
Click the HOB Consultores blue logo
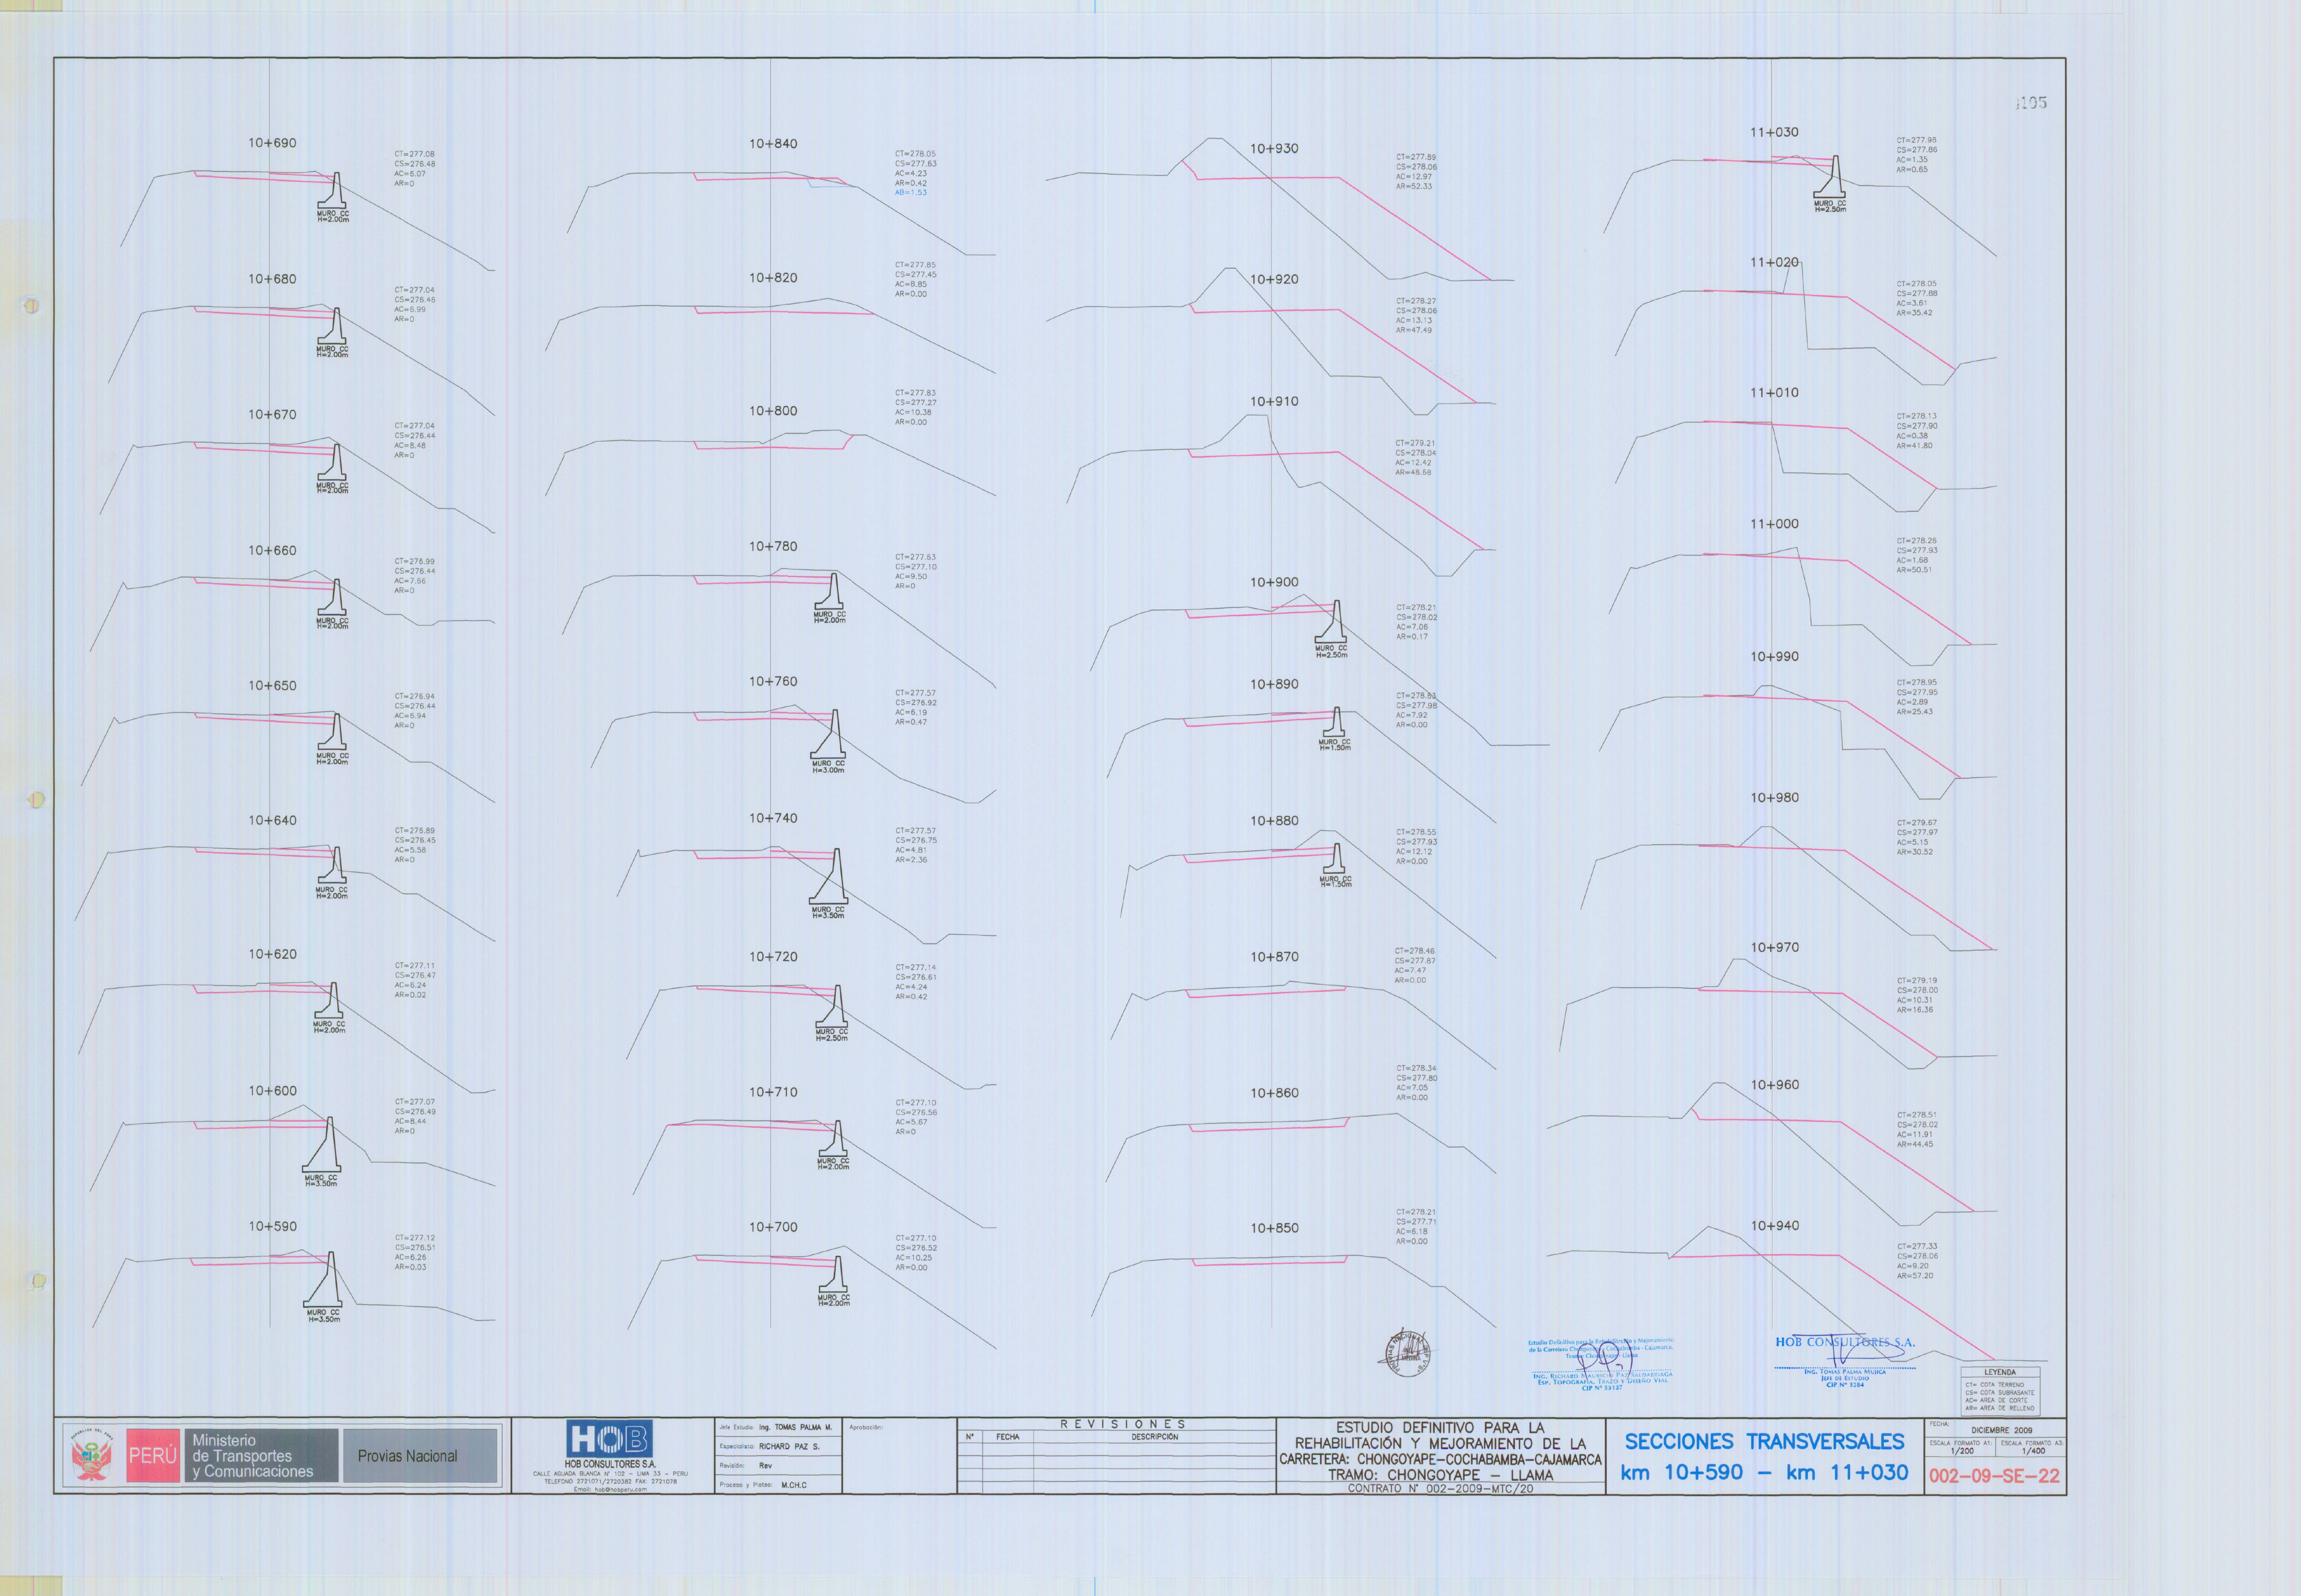(609, 1439)
